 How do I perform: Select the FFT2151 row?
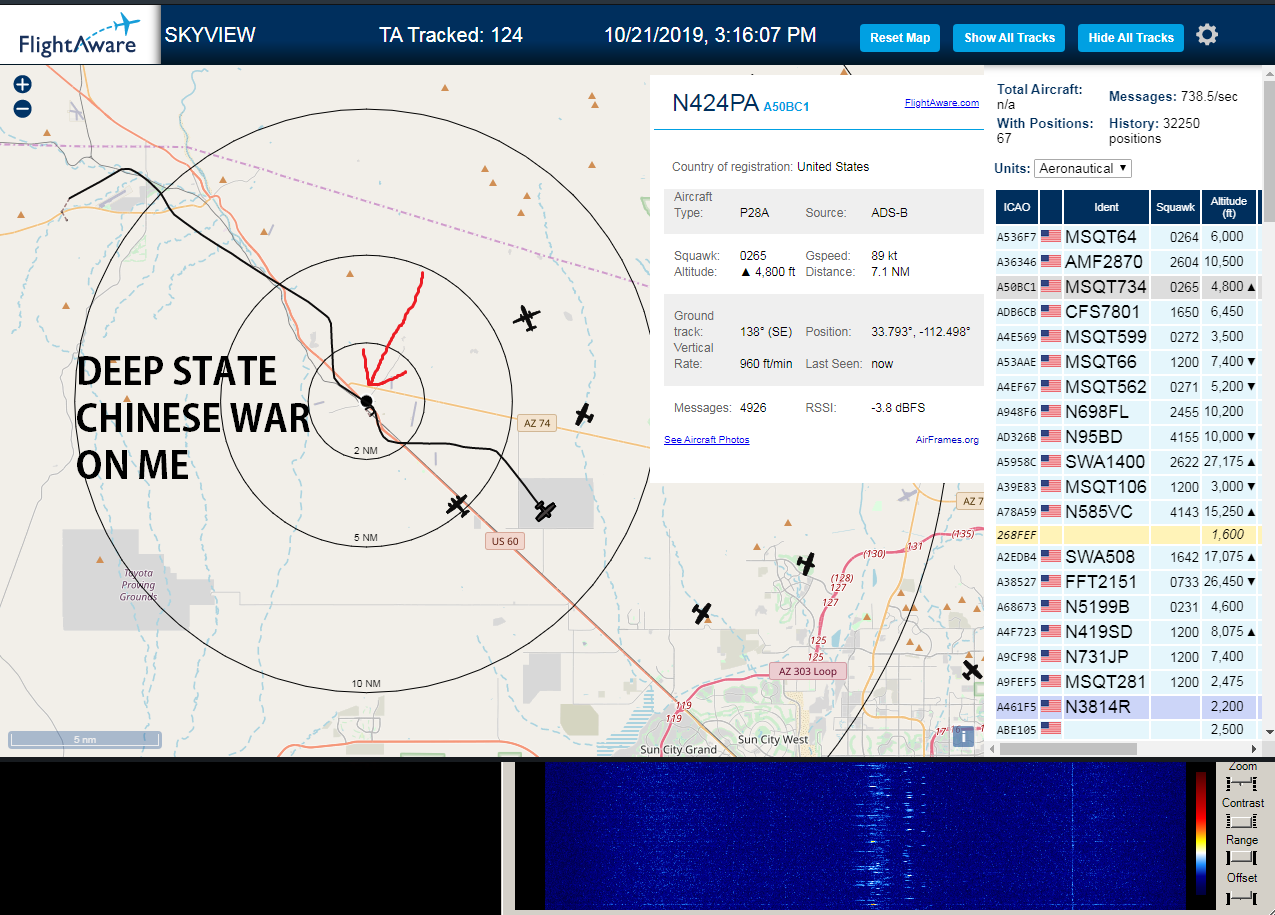click(x=1126, y=582)
